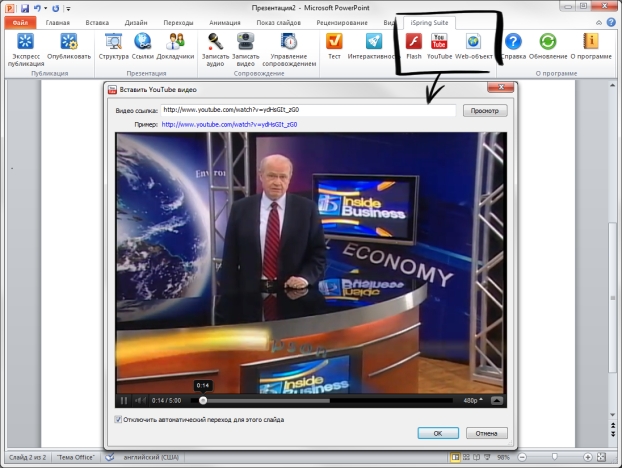Screen dimensions: 622x468
Task: Open Управление сопровождением narration manager
Action: point(289,50)
